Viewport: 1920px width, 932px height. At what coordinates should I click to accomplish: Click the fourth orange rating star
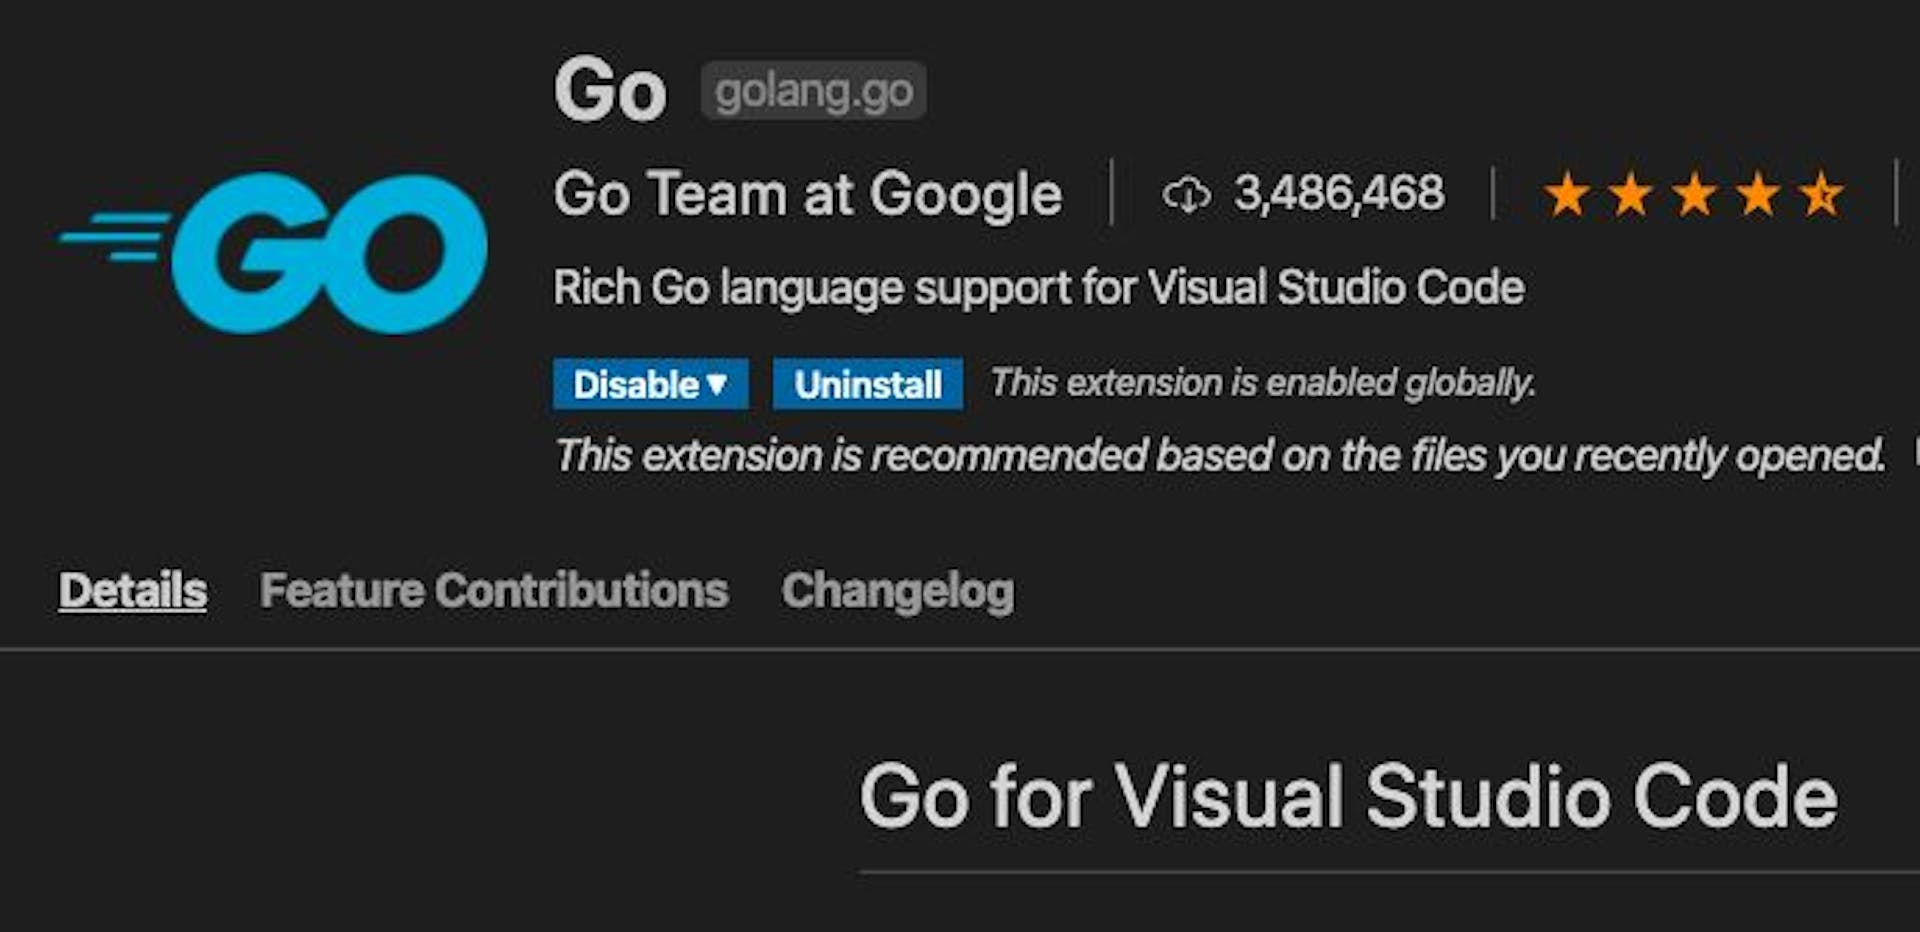click(1758, 194)
